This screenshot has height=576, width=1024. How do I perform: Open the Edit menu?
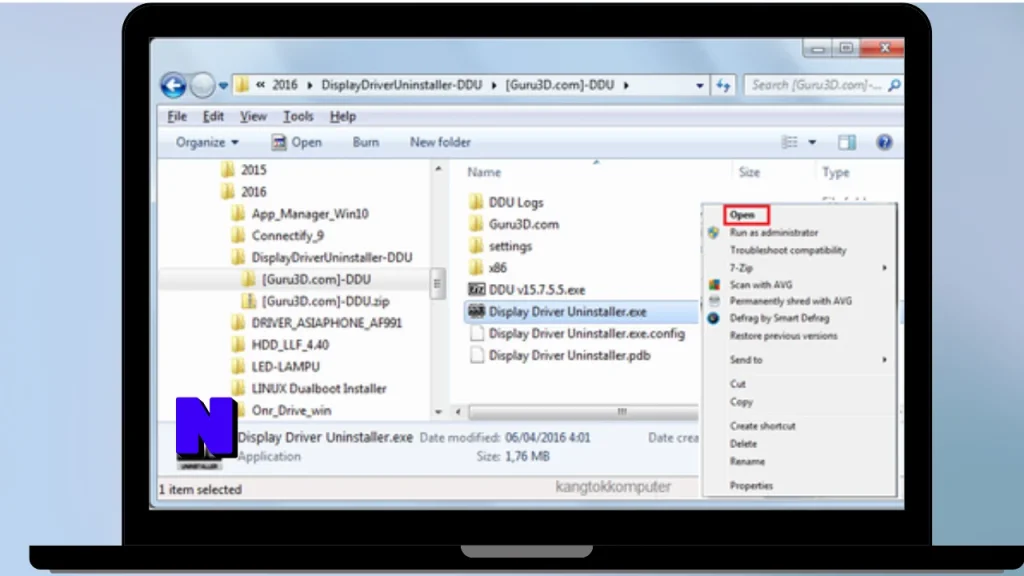(213, 116)
